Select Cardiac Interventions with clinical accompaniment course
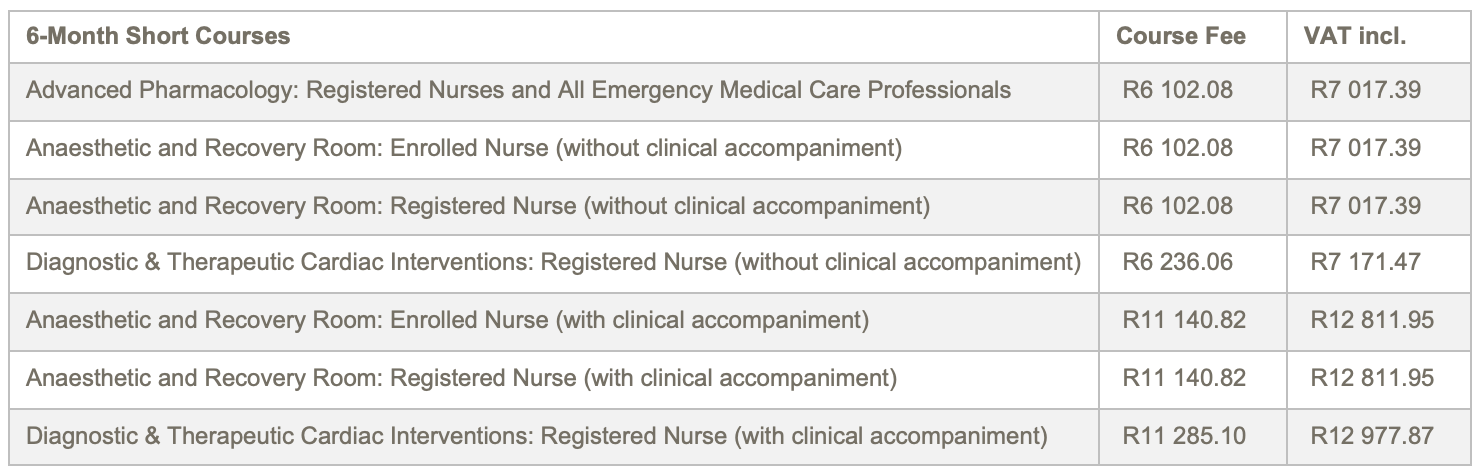Viewport: 1482px width, 476px height. coord(537,437)
